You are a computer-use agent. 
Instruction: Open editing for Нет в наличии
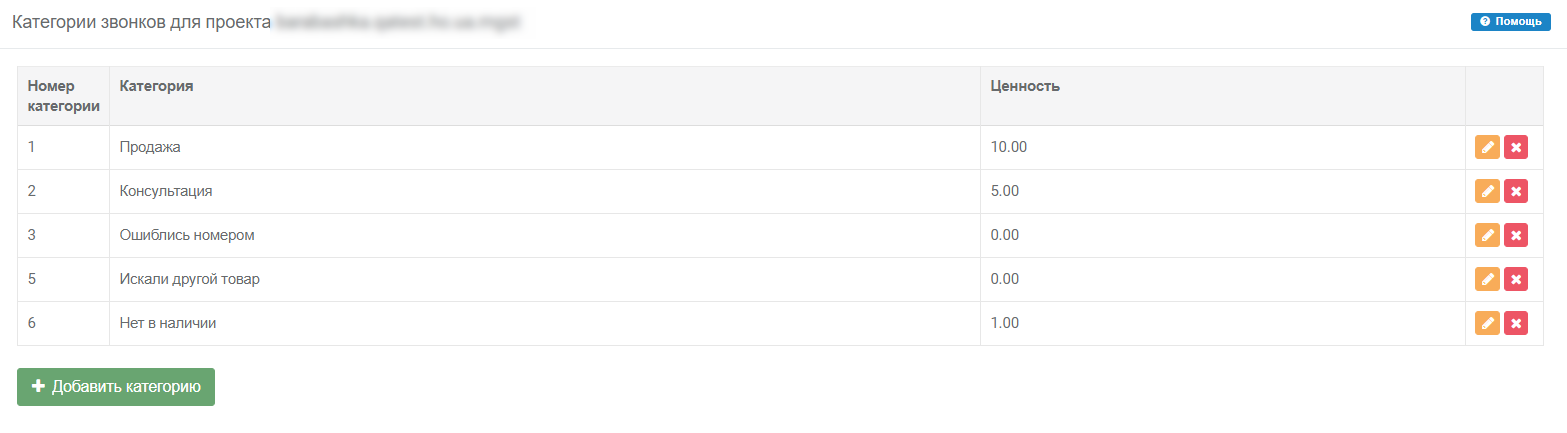[x=1487, y=324]
